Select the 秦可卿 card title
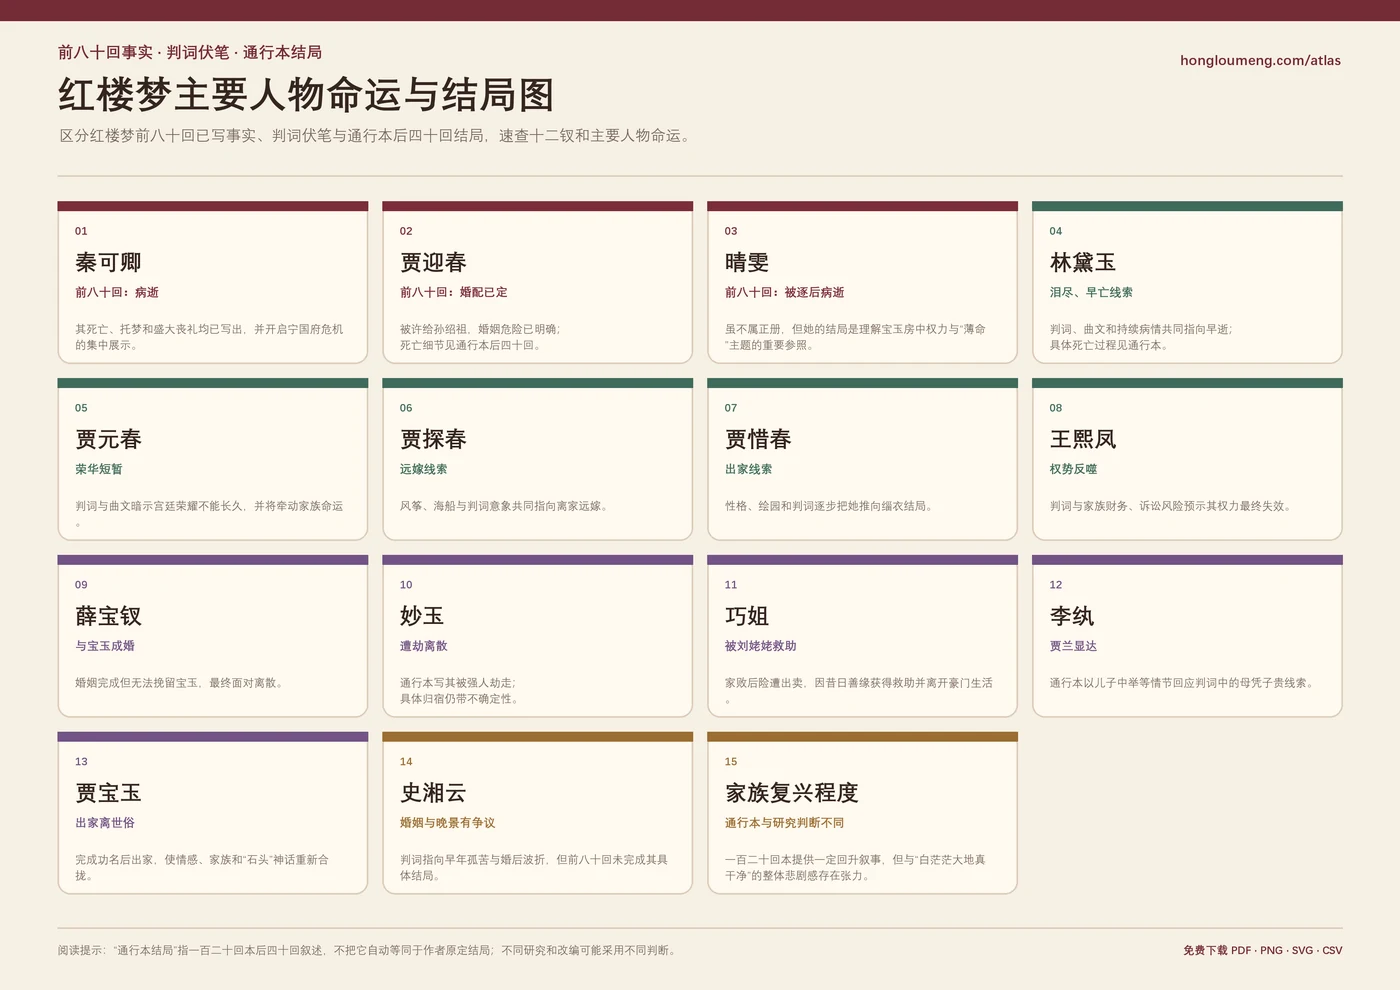This screenshot has height=990, width=1400. click(108, 262)
